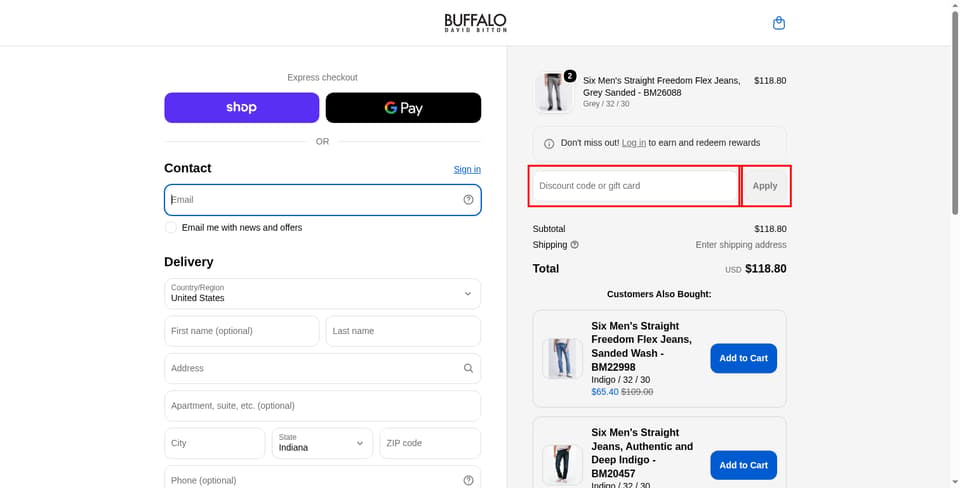This screenshot has height=488, width=960.
Task: Focus the ZIP code field
Action: pyautogui.click(x=430, y=443)
